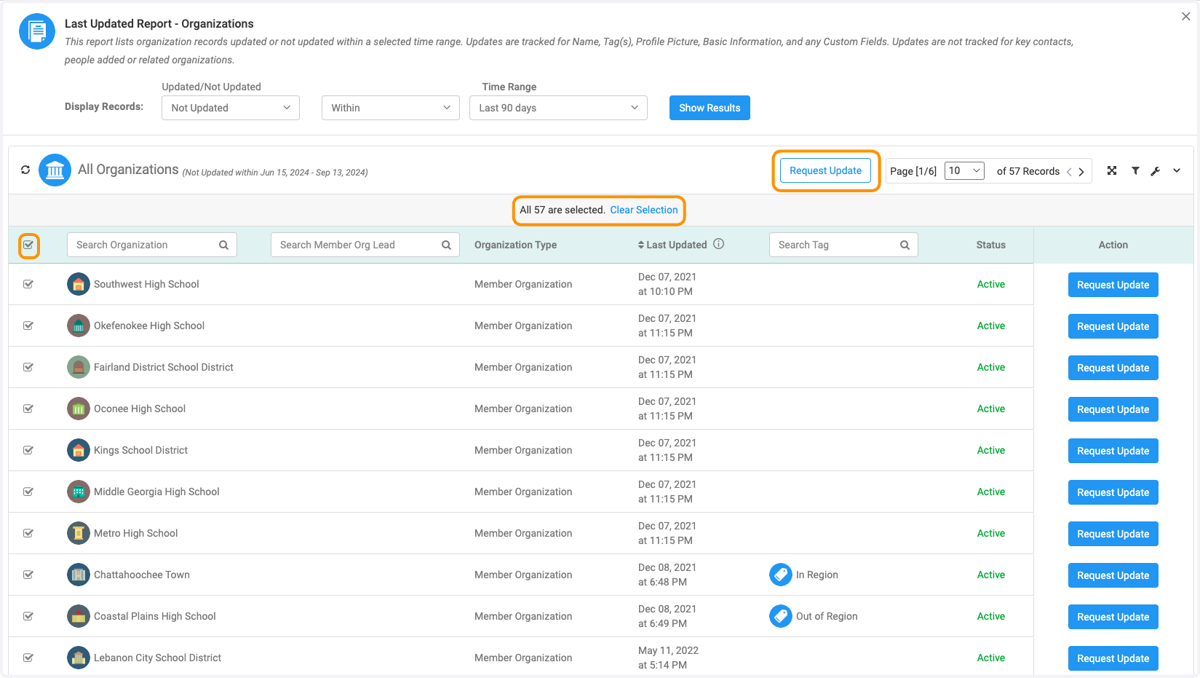Image resolution: width=1200 pixels, height=678 pixels.
Task: Request update for Metro High School
Action: point(1113,534)
